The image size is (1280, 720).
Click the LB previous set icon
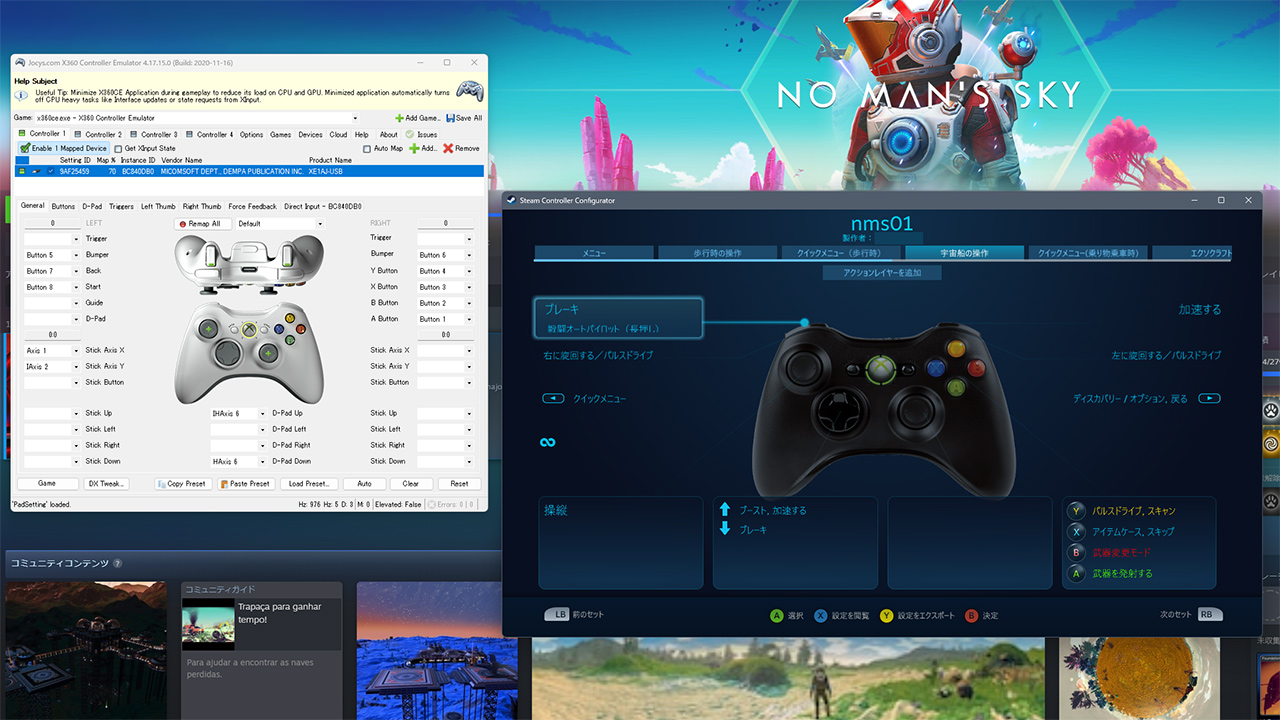pos(556,615)
